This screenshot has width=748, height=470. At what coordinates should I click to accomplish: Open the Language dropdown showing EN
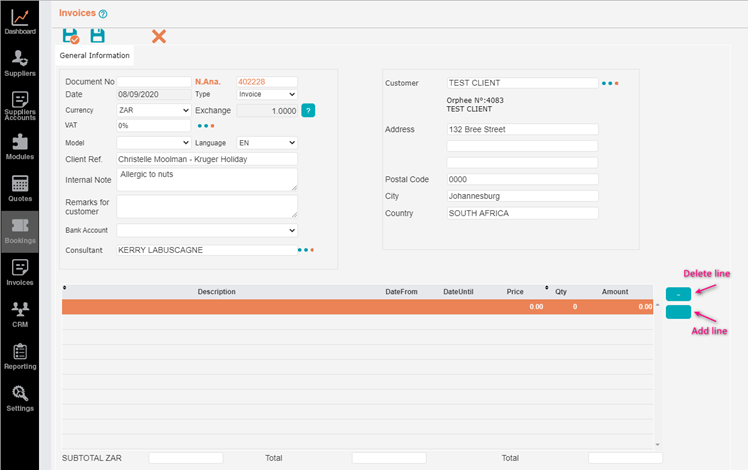[x=267, y=143]
